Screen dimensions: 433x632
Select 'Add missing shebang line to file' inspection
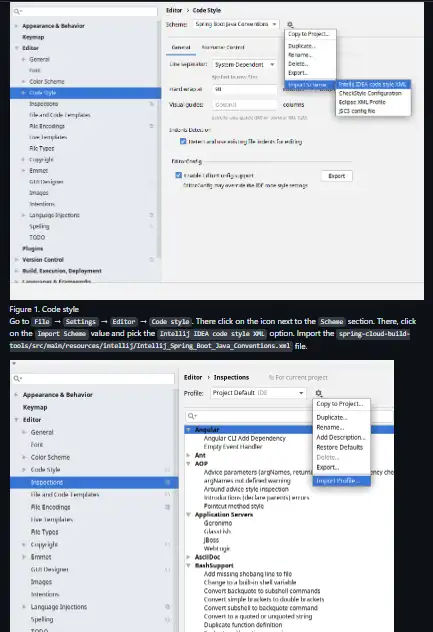coord(248,574)
